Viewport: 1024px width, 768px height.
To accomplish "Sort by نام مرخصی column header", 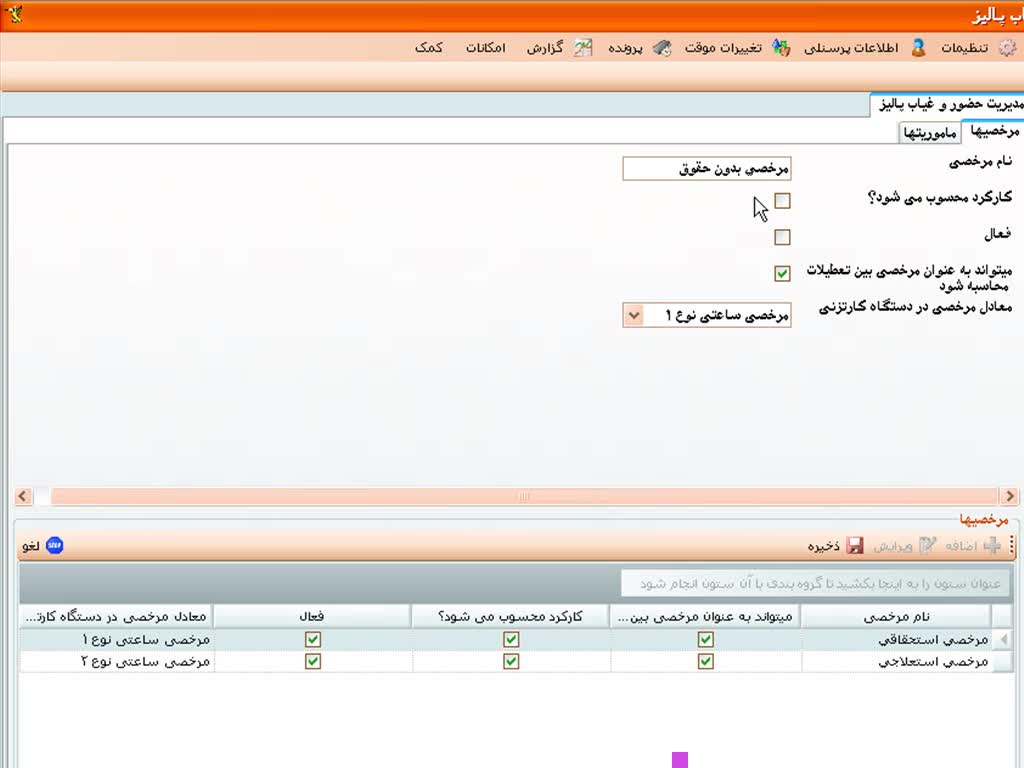I will [x=895, y=616].
